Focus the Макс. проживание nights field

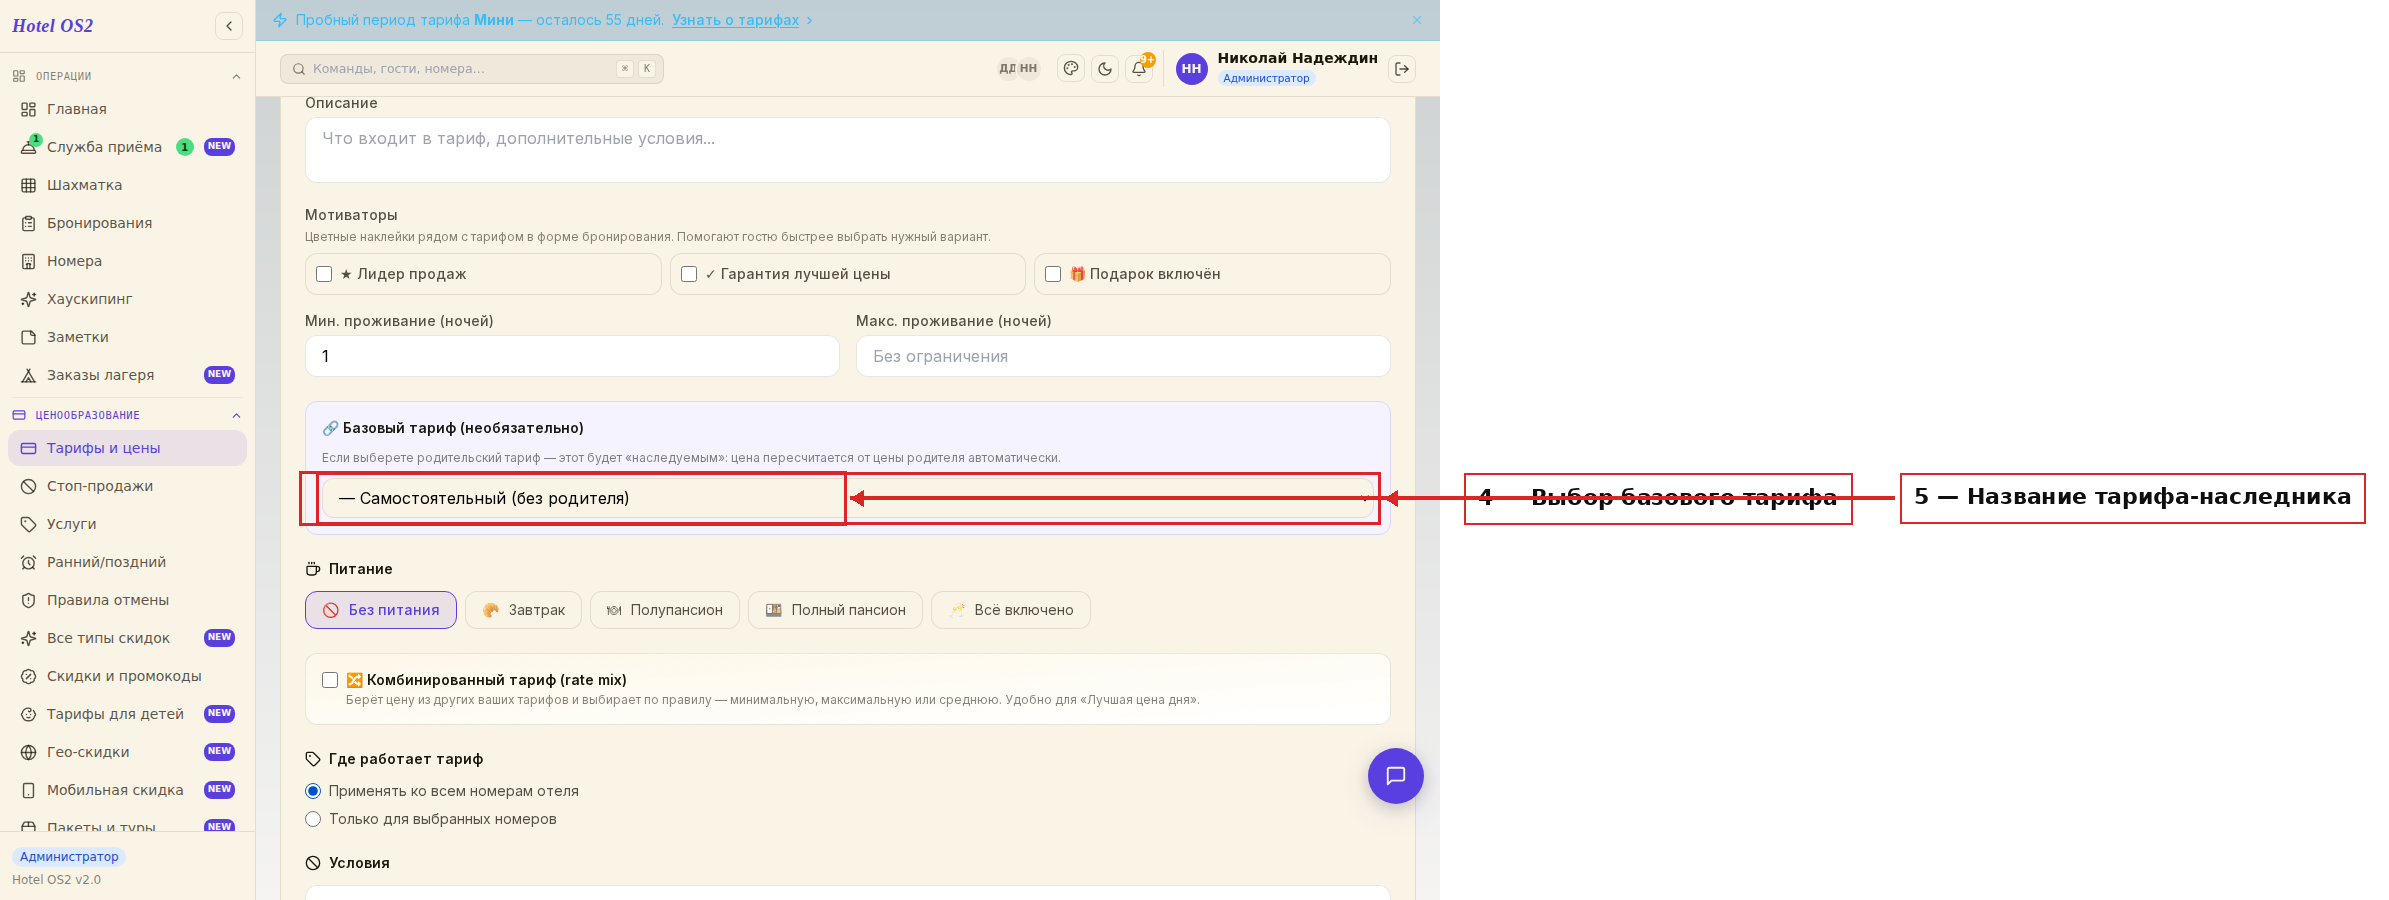point(1123,356)
